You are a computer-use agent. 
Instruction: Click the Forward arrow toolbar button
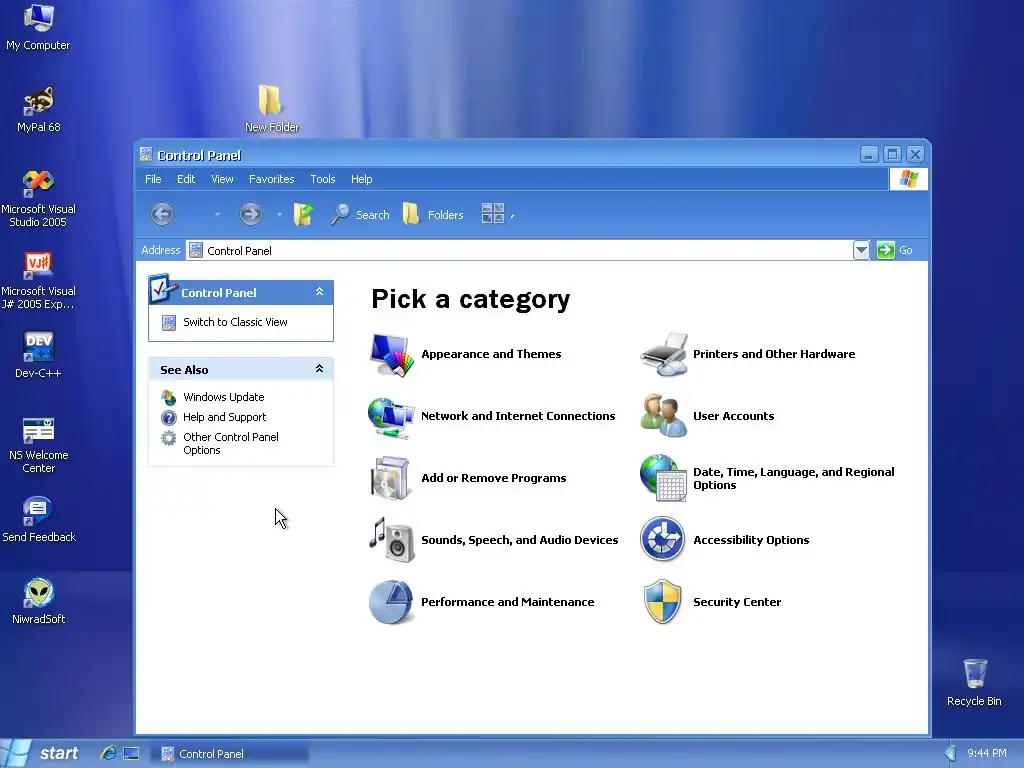250,214
